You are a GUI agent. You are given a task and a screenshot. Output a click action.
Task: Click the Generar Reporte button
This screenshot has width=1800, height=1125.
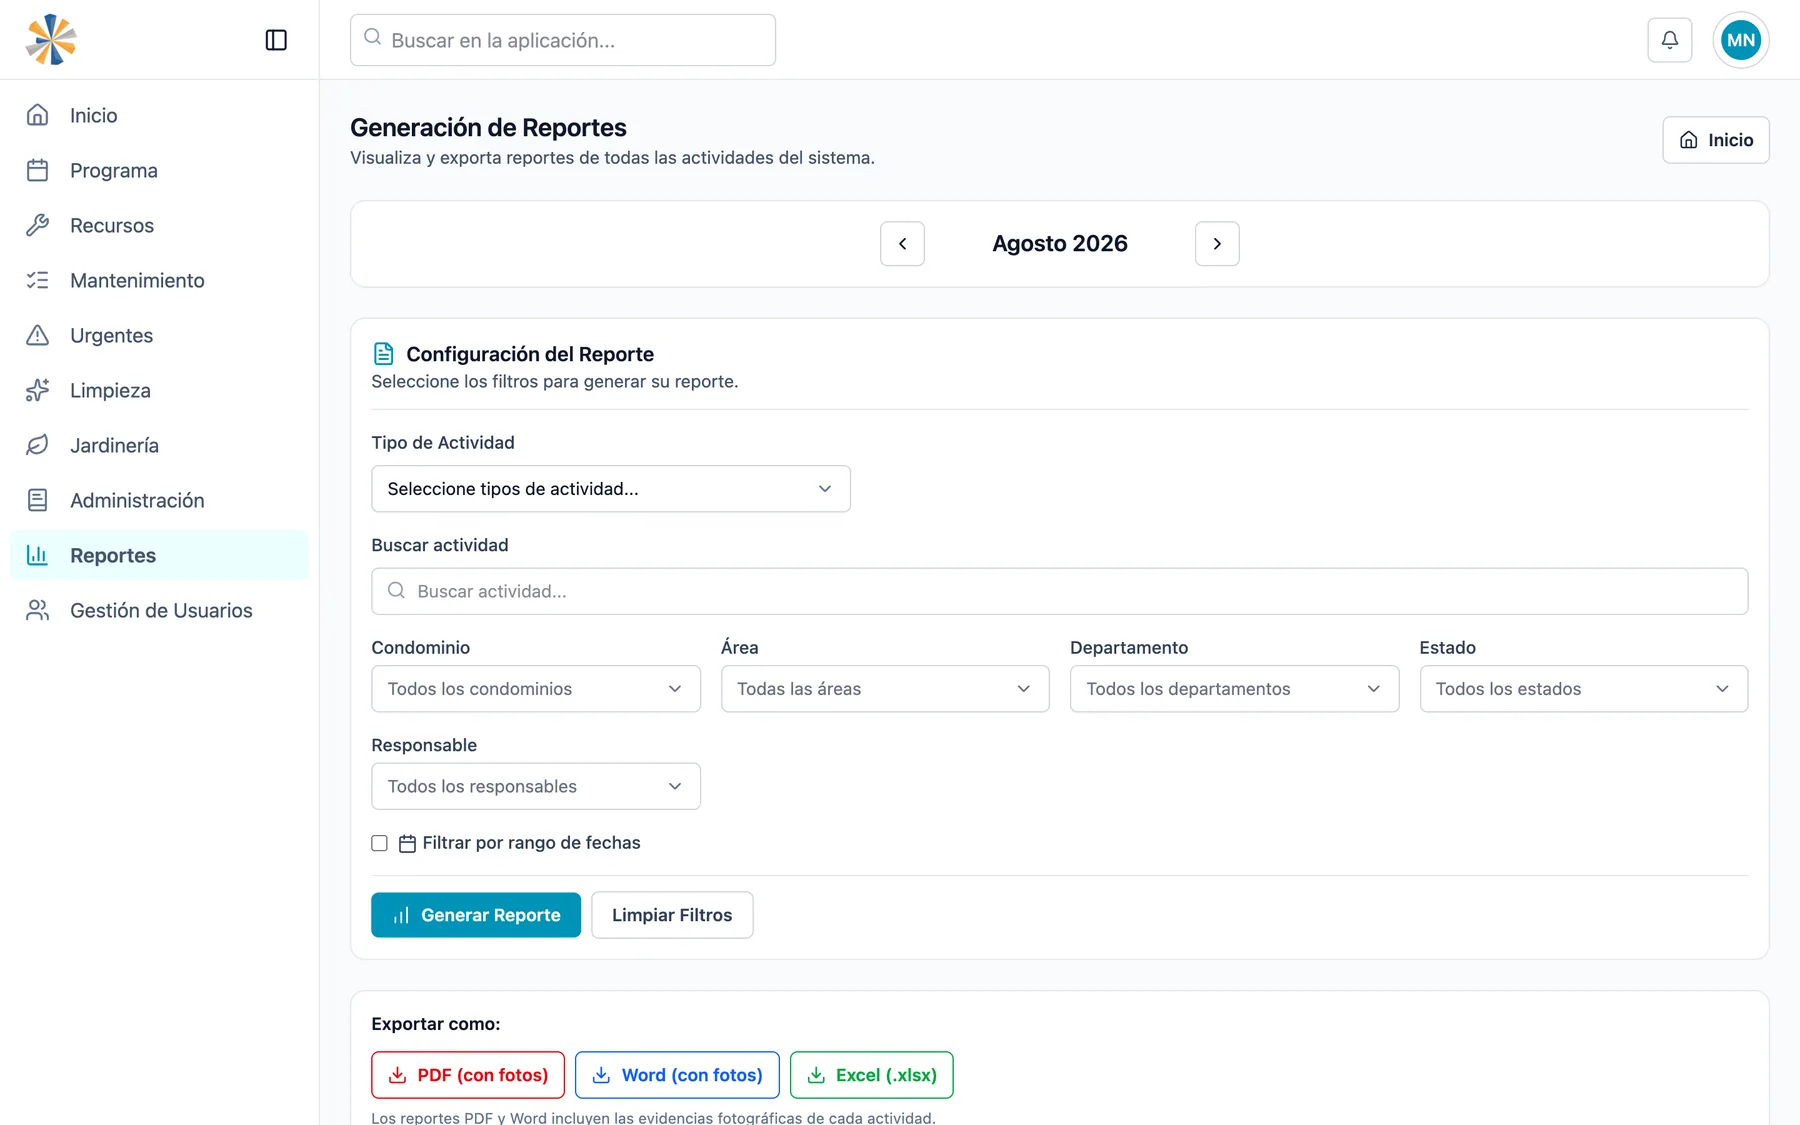476,915
